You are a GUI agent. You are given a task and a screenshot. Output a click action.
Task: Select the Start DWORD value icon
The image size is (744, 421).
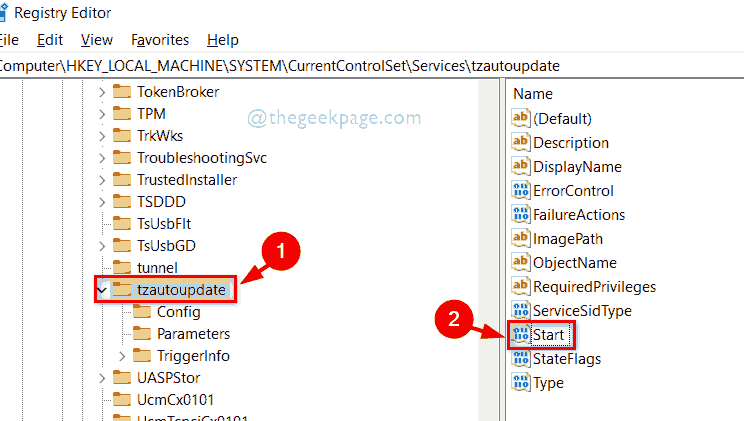[x=520, y=334]
